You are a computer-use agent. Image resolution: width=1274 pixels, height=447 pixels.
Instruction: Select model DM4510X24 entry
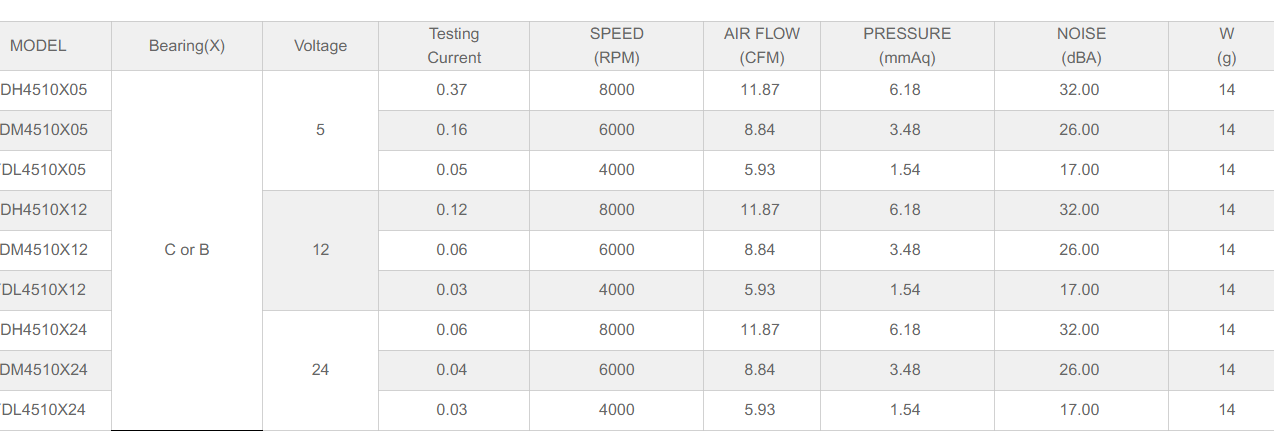pos(44,370)
